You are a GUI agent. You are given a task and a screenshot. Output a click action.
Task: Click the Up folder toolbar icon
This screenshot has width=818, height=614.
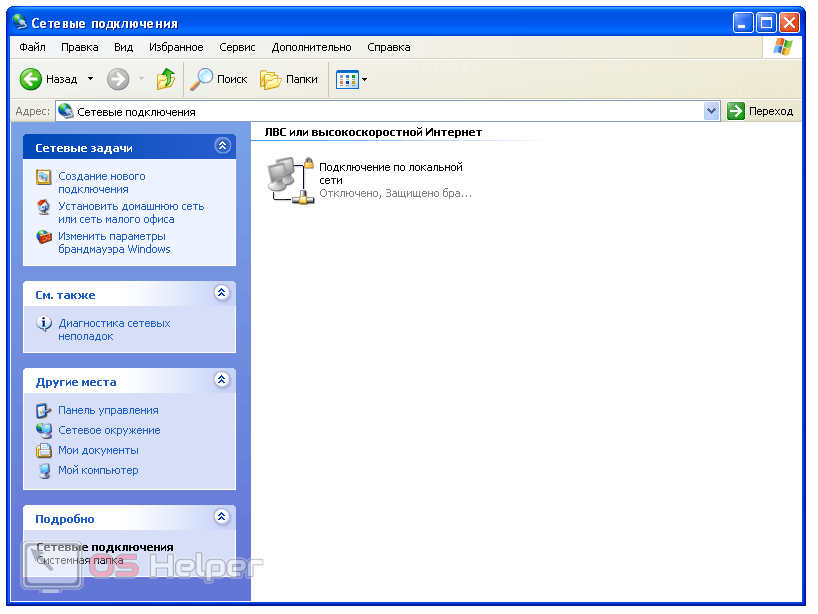[x=166, y=79]
